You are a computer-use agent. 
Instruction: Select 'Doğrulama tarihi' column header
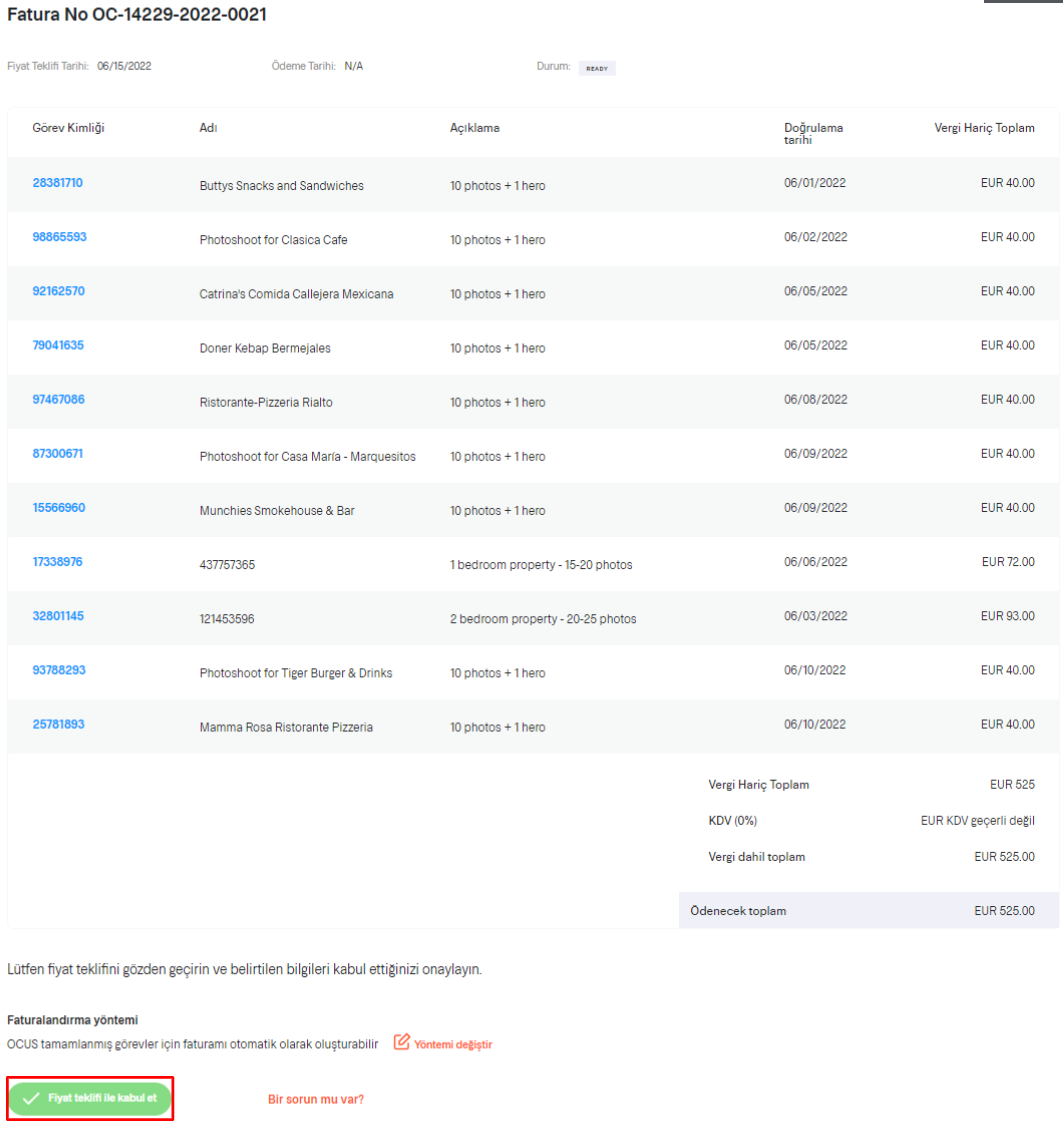point(813,134)
